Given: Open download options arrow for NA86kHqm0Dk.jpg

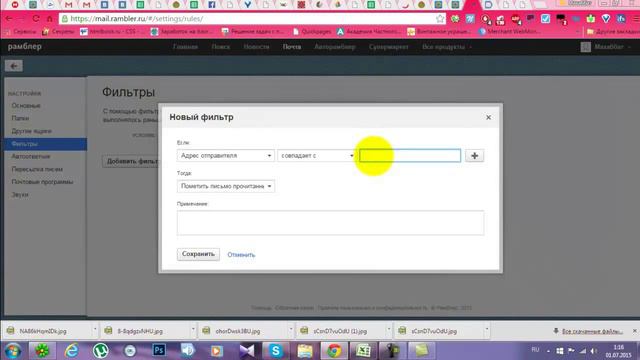Looking at the screenshot, I should [95, 329].
